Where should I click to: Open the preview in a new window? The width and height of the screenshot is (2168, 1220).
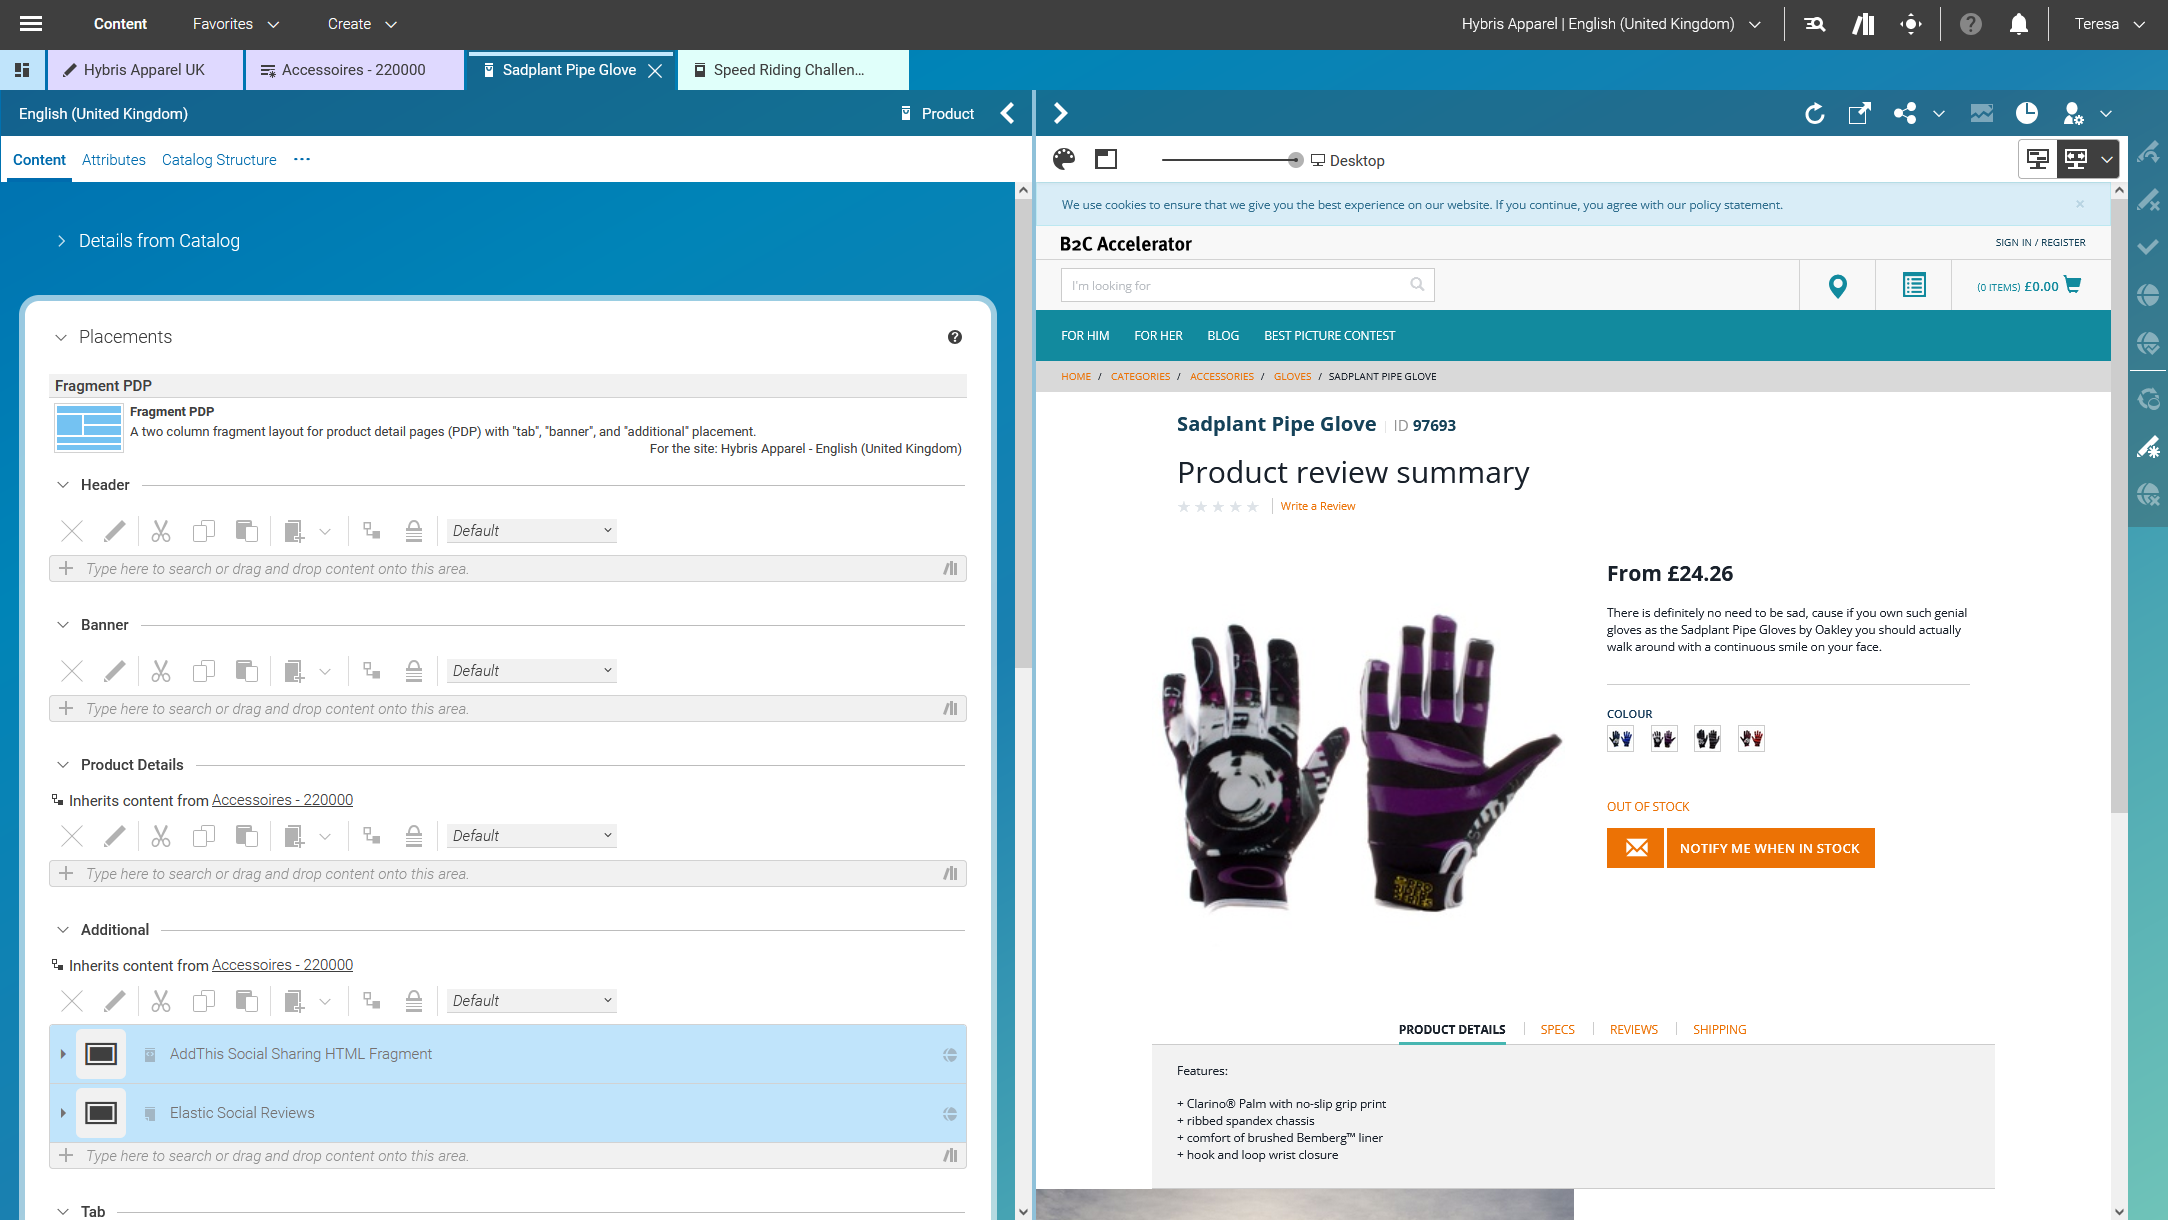coord(1859,113)
